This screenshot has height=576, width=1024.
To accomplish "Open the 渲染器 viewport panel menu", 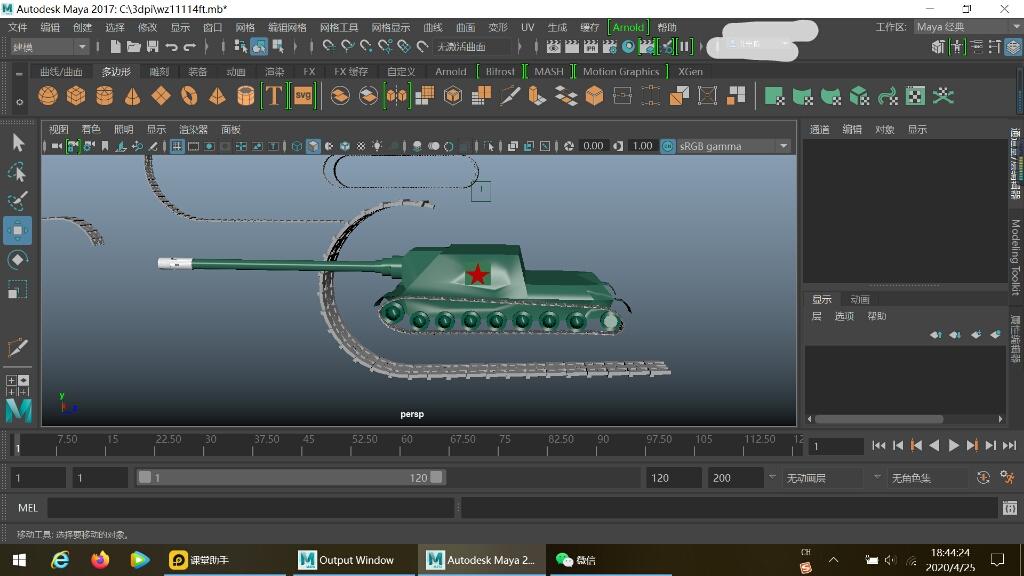I will pyautogui.click(x=193, y=129).
